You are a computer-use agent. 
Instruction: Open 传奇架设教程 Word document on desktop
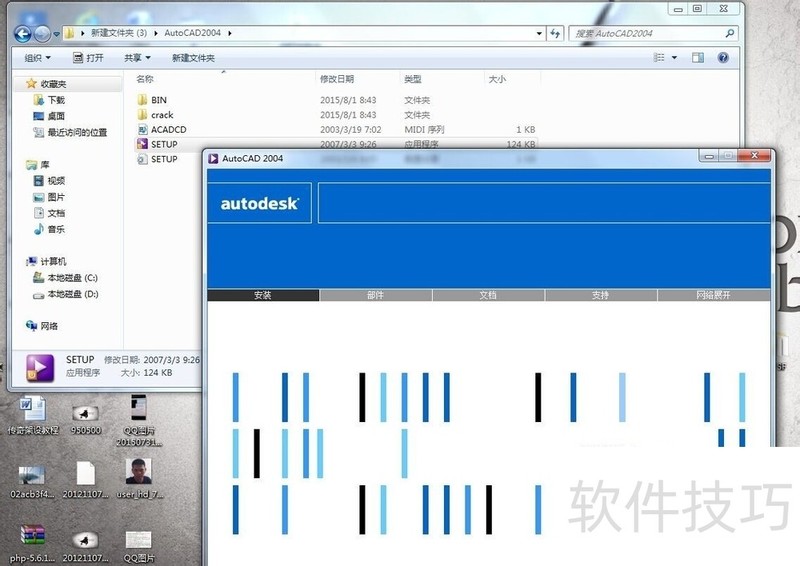coord(33,414)
